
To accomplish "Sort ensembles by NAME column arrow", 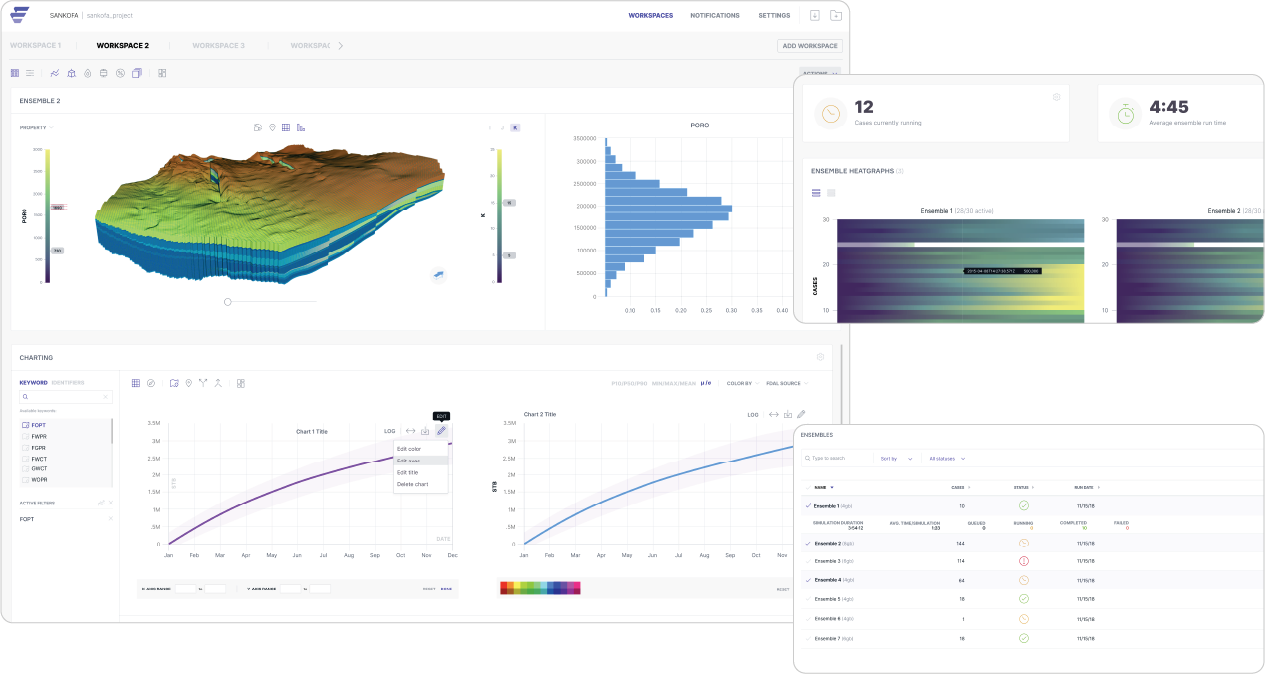I will pos(831,487).
